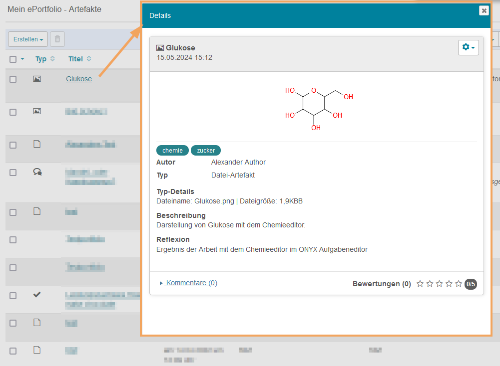Check the checkbox of the checkmark-icon row
Screen dimensions: 500x366
pyautogui.click(x=13, y=295)
